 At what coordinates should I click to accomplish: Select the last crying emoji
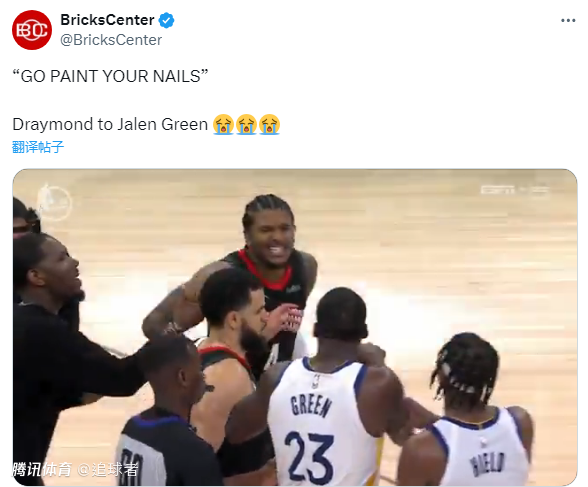pos(269,124)
